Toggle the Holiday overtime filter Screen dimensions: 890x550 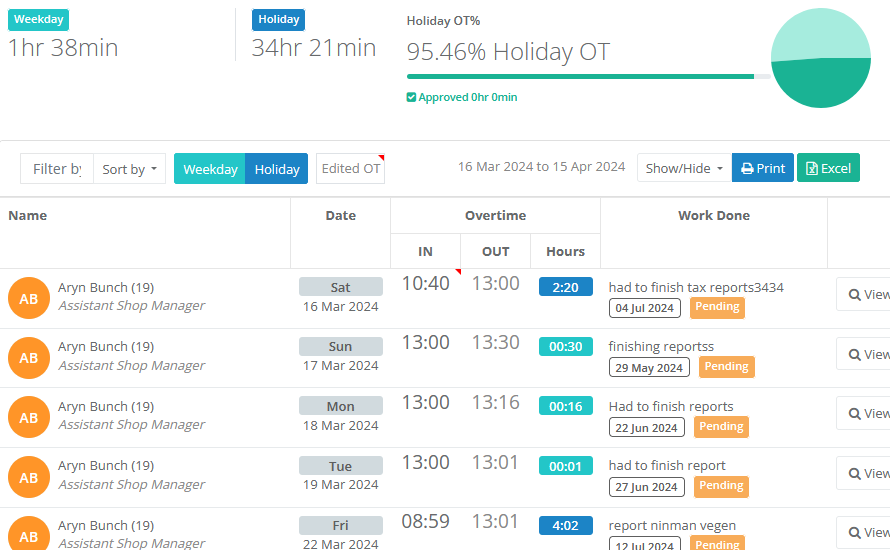tap(277, 169)
